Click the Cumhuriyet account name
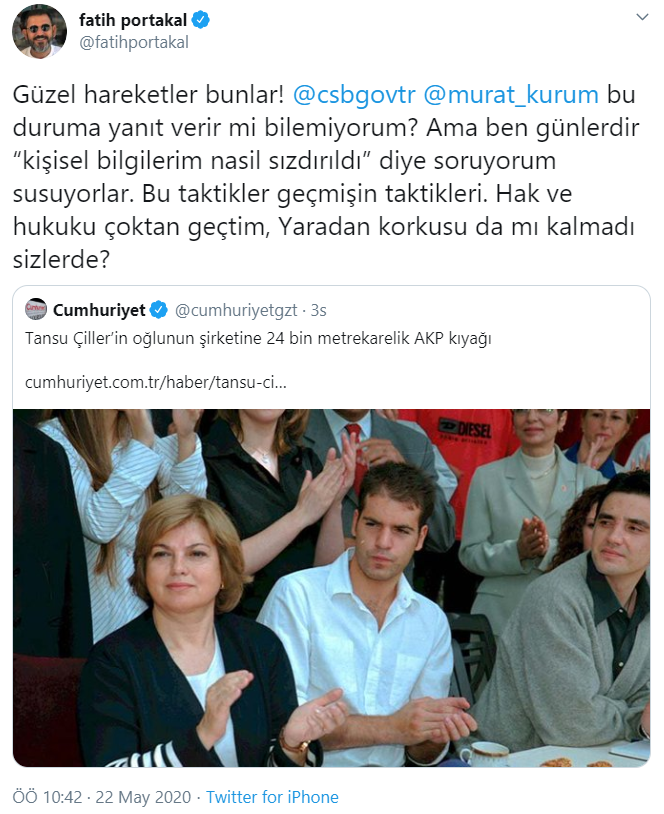The width and height of the screenshot is (664, 814). pyautogui.click(x=99, y=310)
